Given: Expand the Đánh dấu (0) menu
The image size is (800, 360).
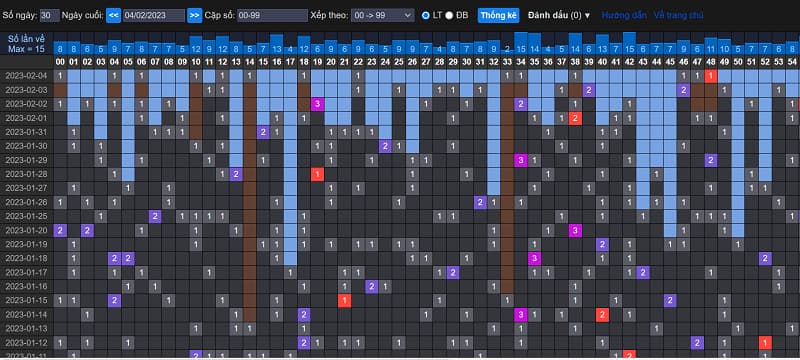Looking at the screenshot, I should coord(559,15).
